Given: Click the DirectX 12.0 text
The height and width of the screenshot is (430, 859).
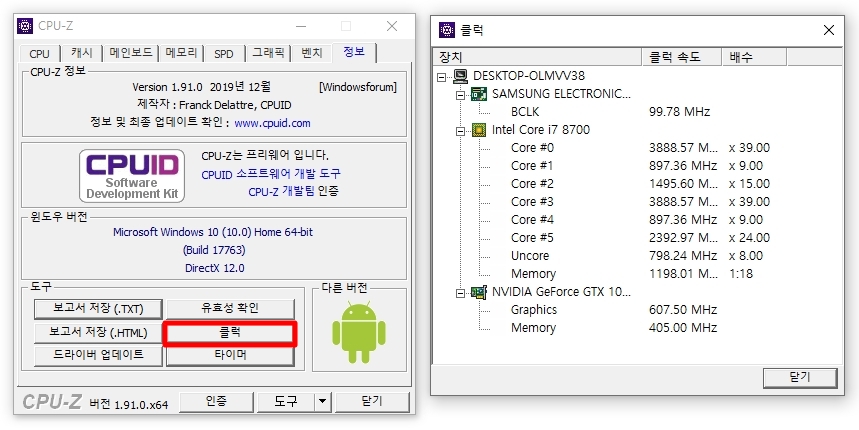Looking at the screenshot, I should 215,268.
